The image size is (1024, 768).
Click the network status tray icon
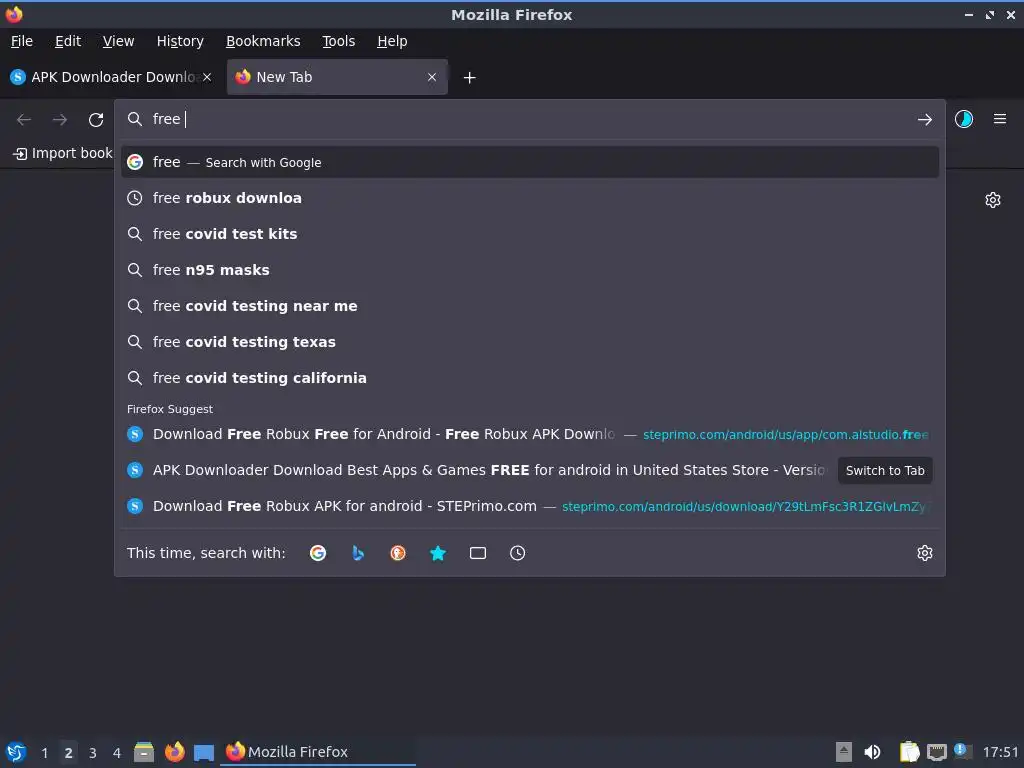936,752
